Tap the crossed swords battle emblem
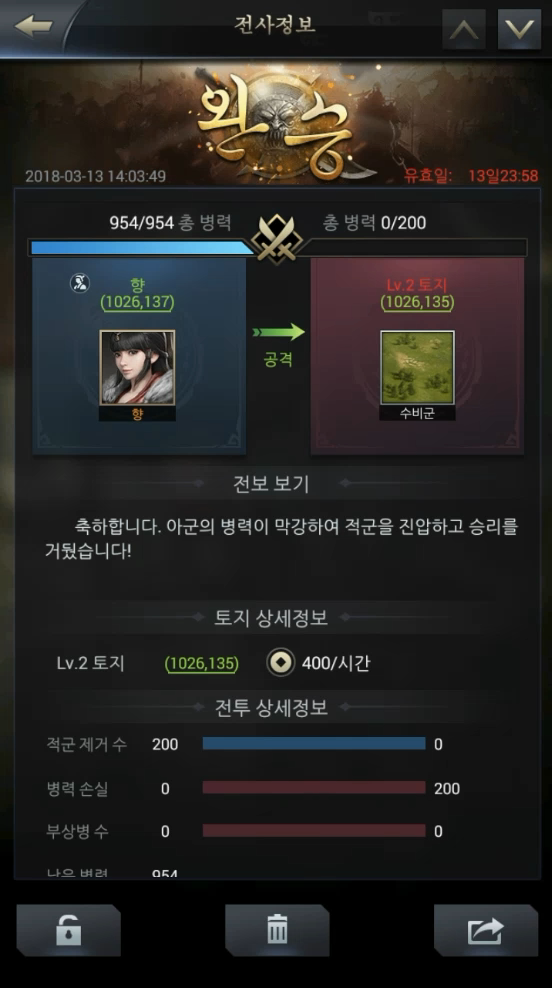 point(277,239)
